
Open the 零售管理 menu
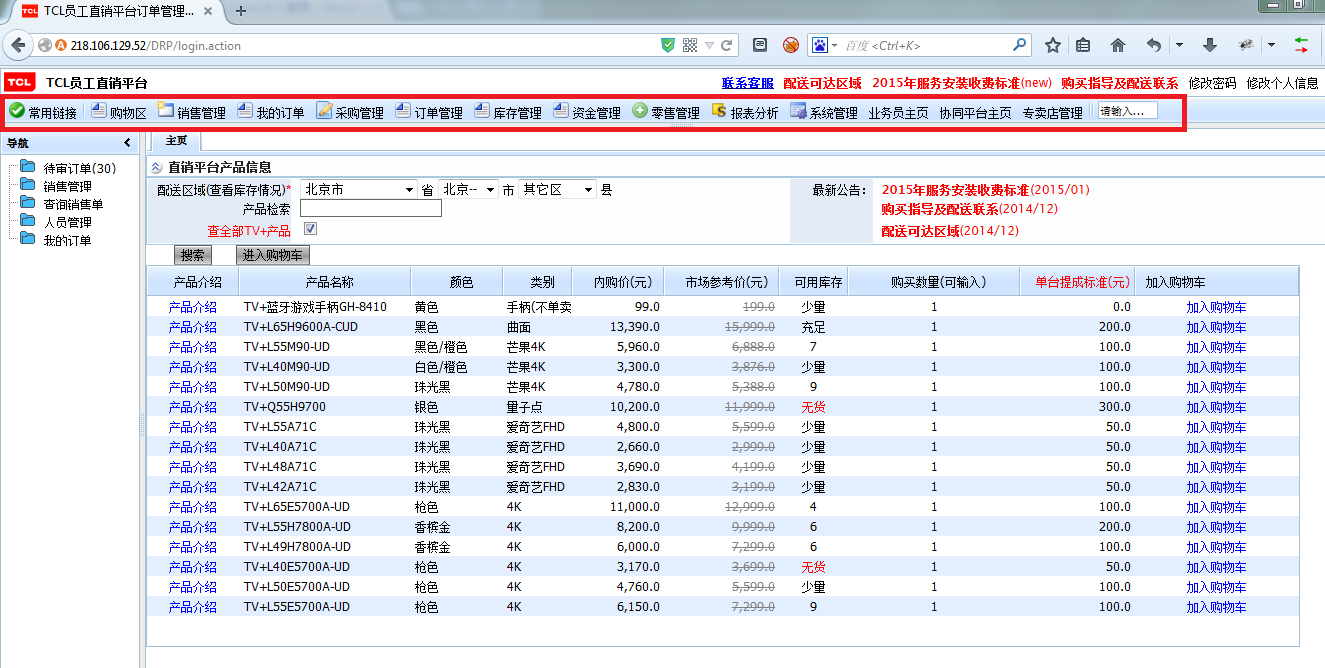click(666, 112)
